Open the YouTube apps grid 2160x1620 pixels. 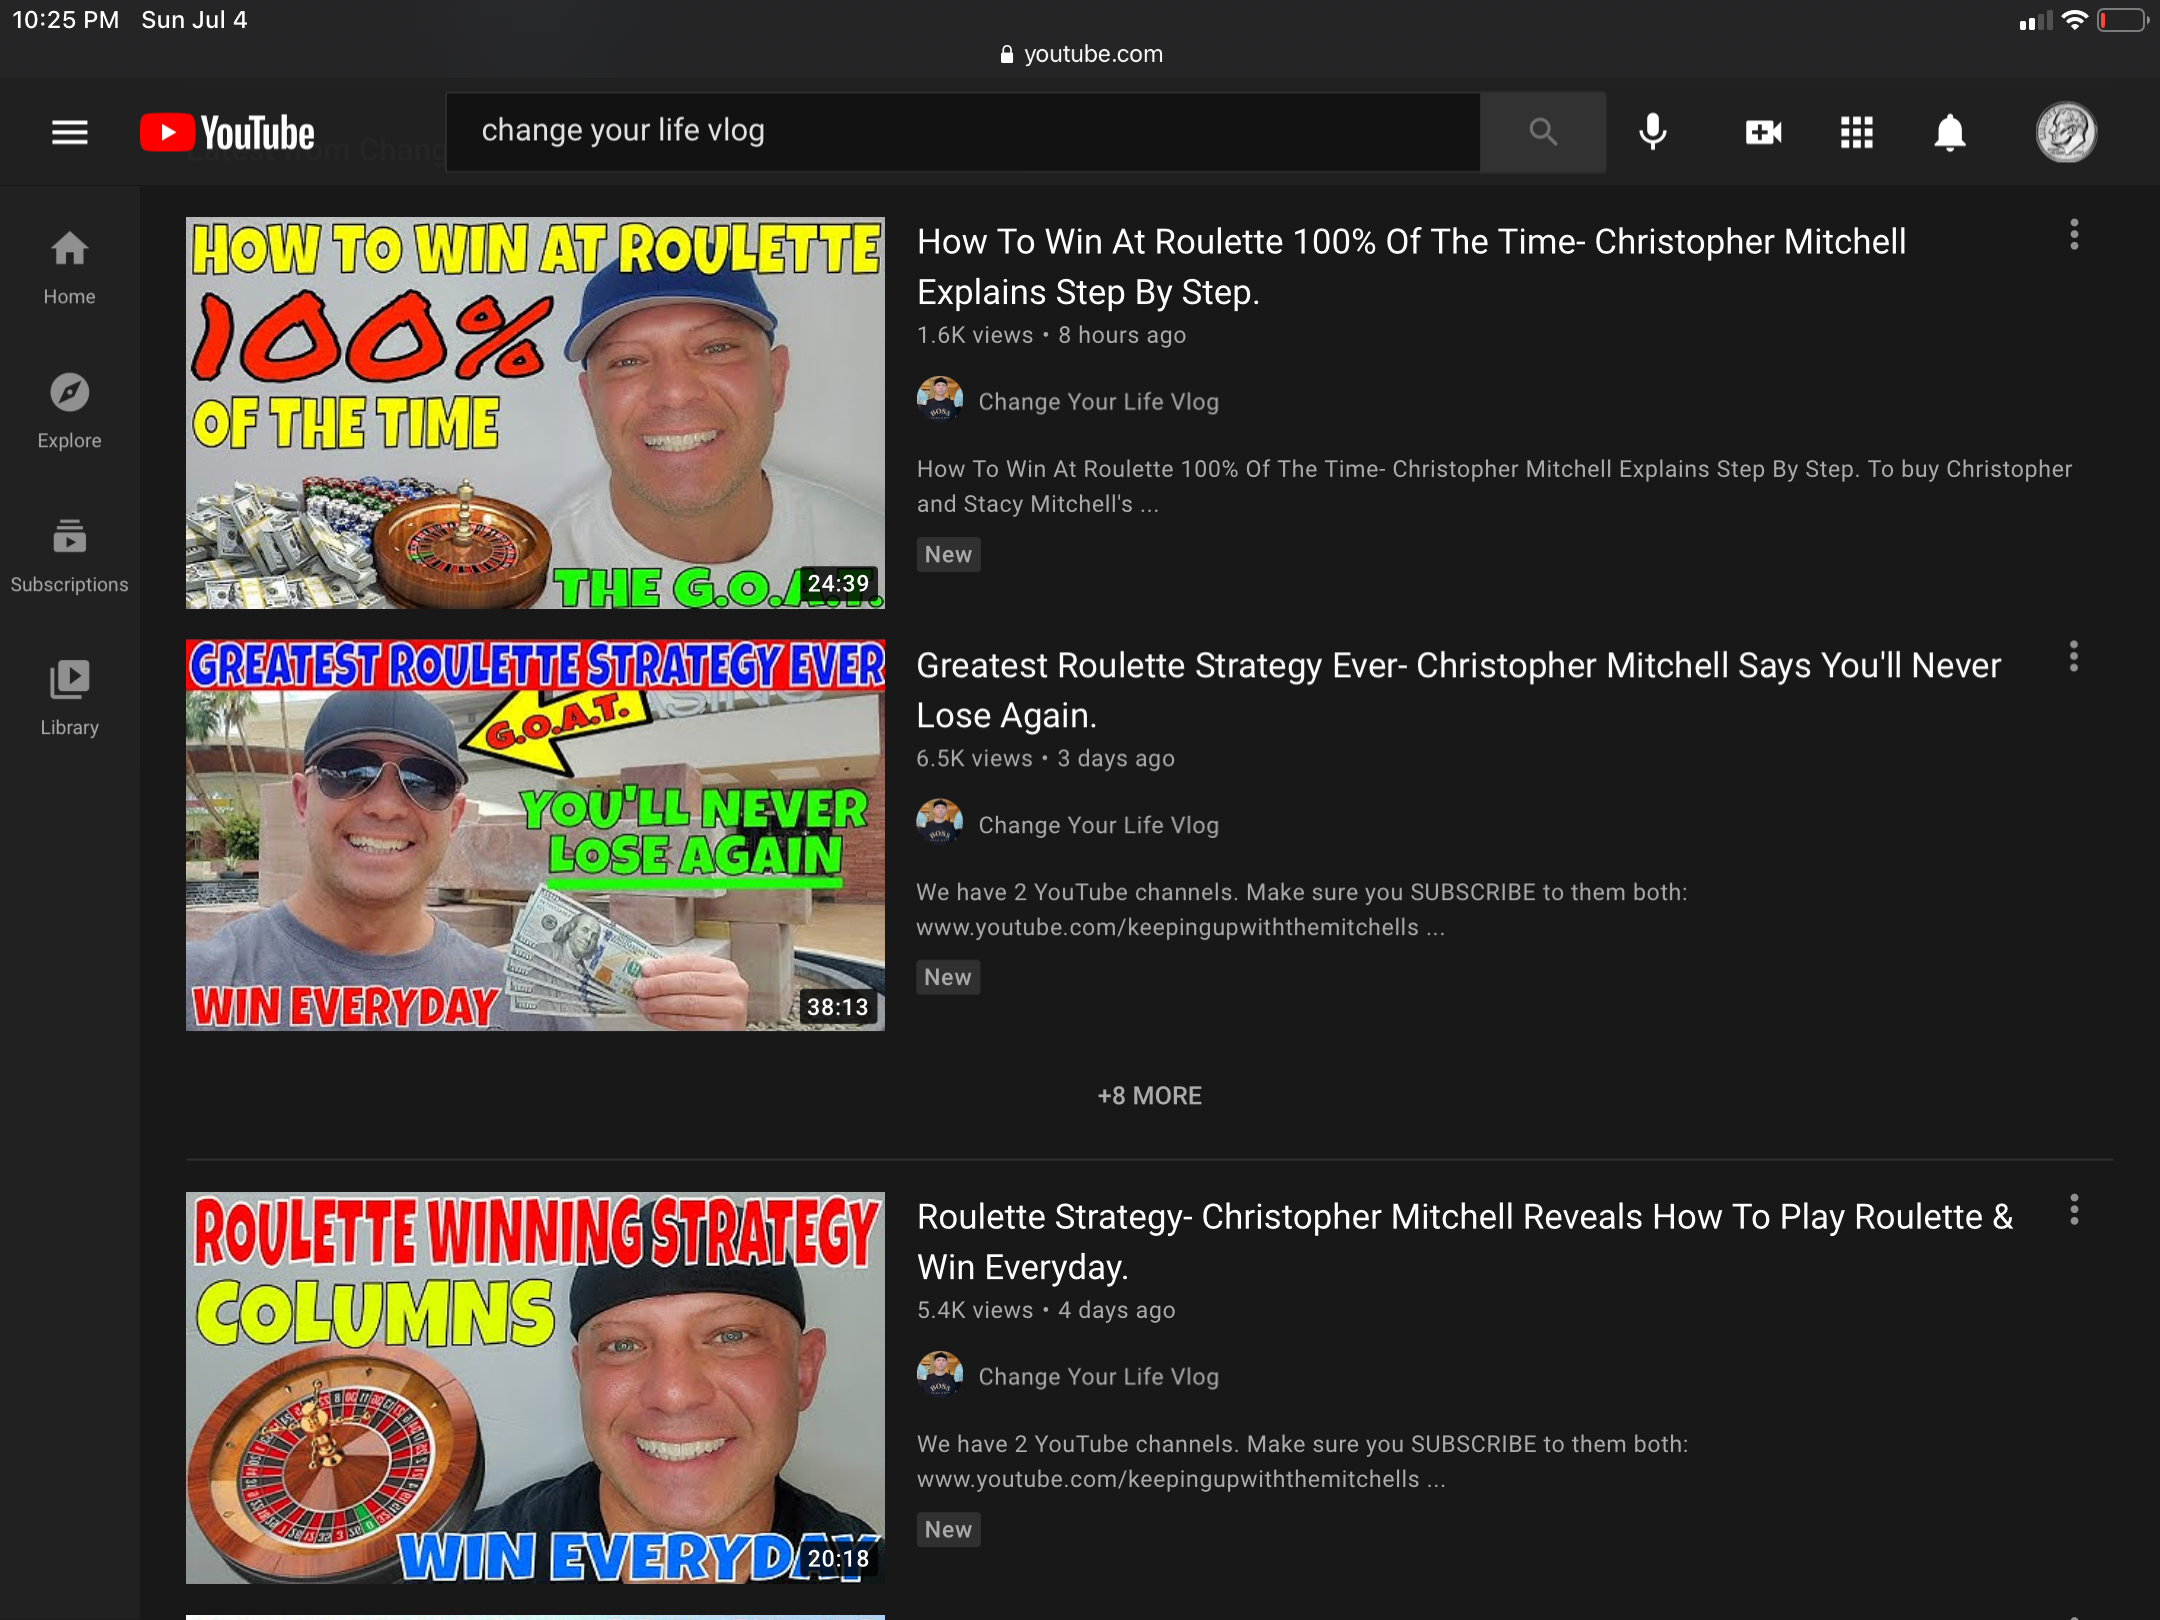pos(1857,132)
